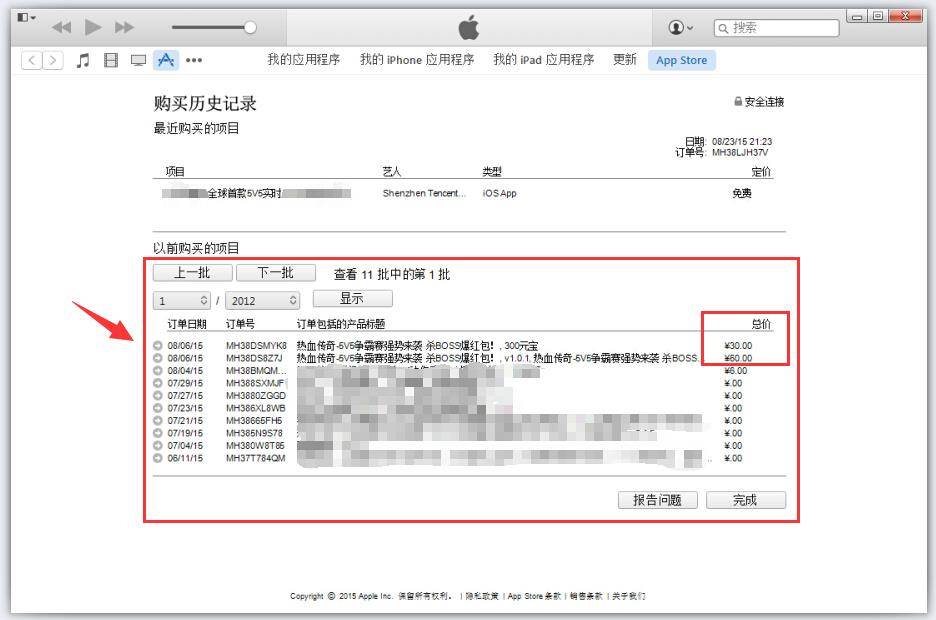This screenshot has width=936, height=620.
Task: Open the account user menu
Action: click(681, 27)
